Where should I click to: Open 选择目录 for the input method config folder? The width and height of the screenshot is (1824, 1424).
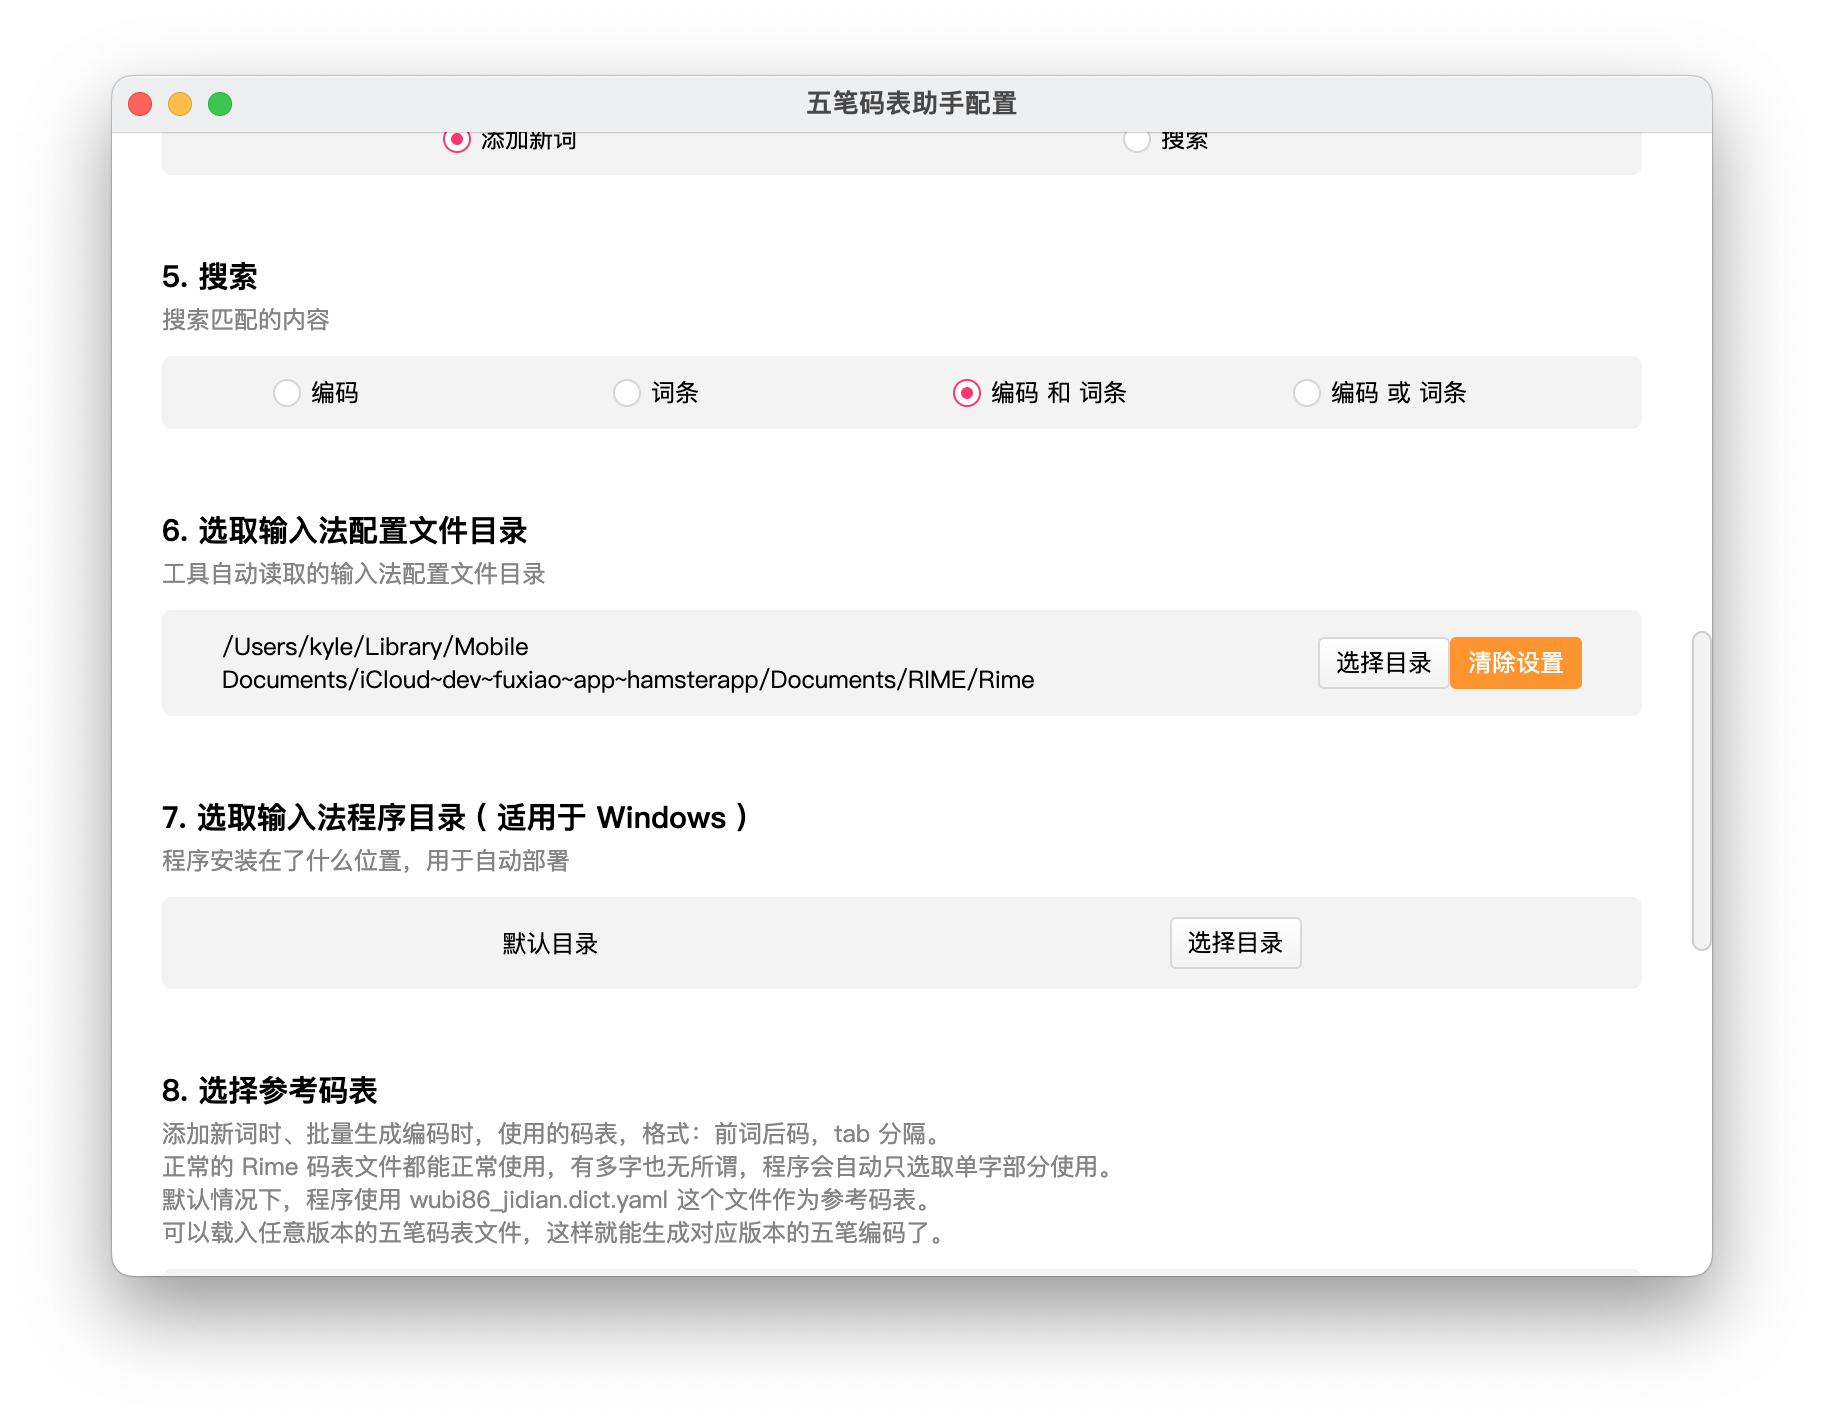1382,663
